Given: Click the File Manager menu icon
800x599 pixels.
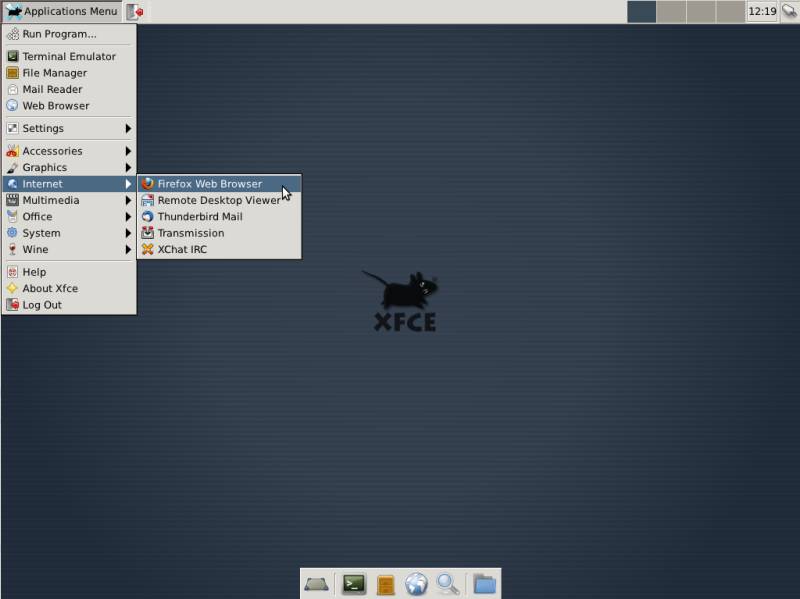Looking at the screenshot, I should 13,73.
